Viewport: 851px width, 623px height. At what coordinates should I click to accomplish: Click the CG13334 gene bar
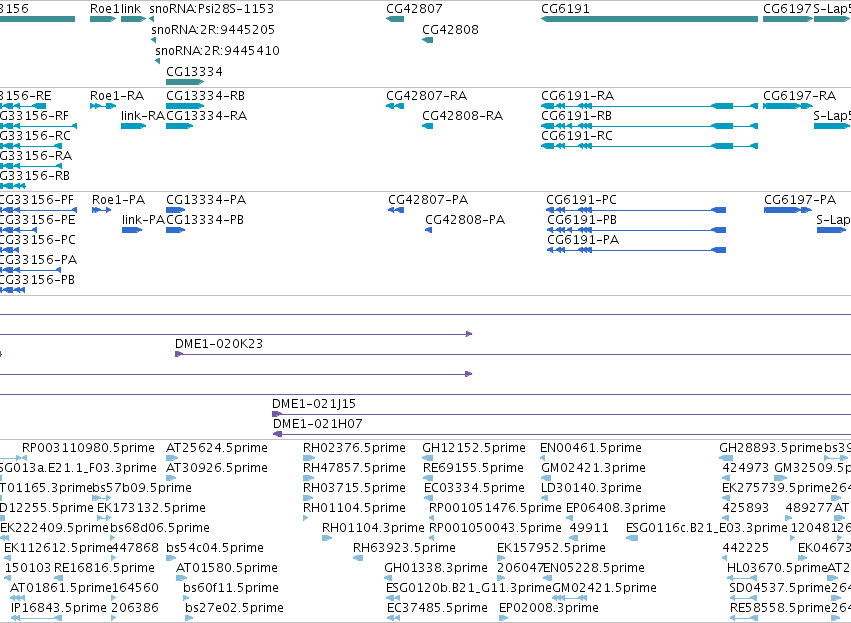click(185, 82)
